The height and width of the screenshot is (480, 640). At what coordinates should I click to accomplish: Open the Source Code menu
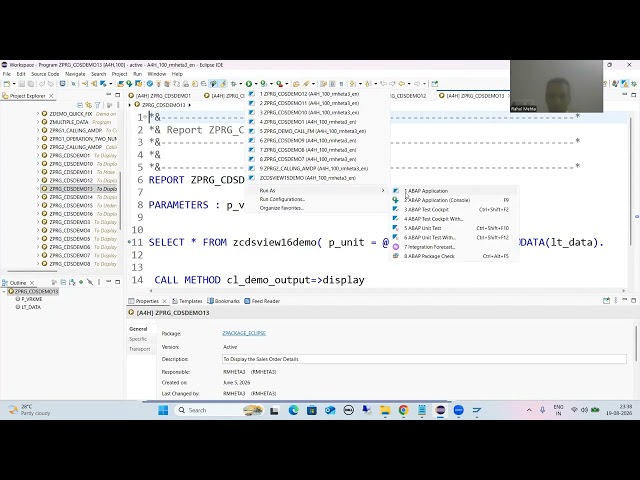[45, 74]
